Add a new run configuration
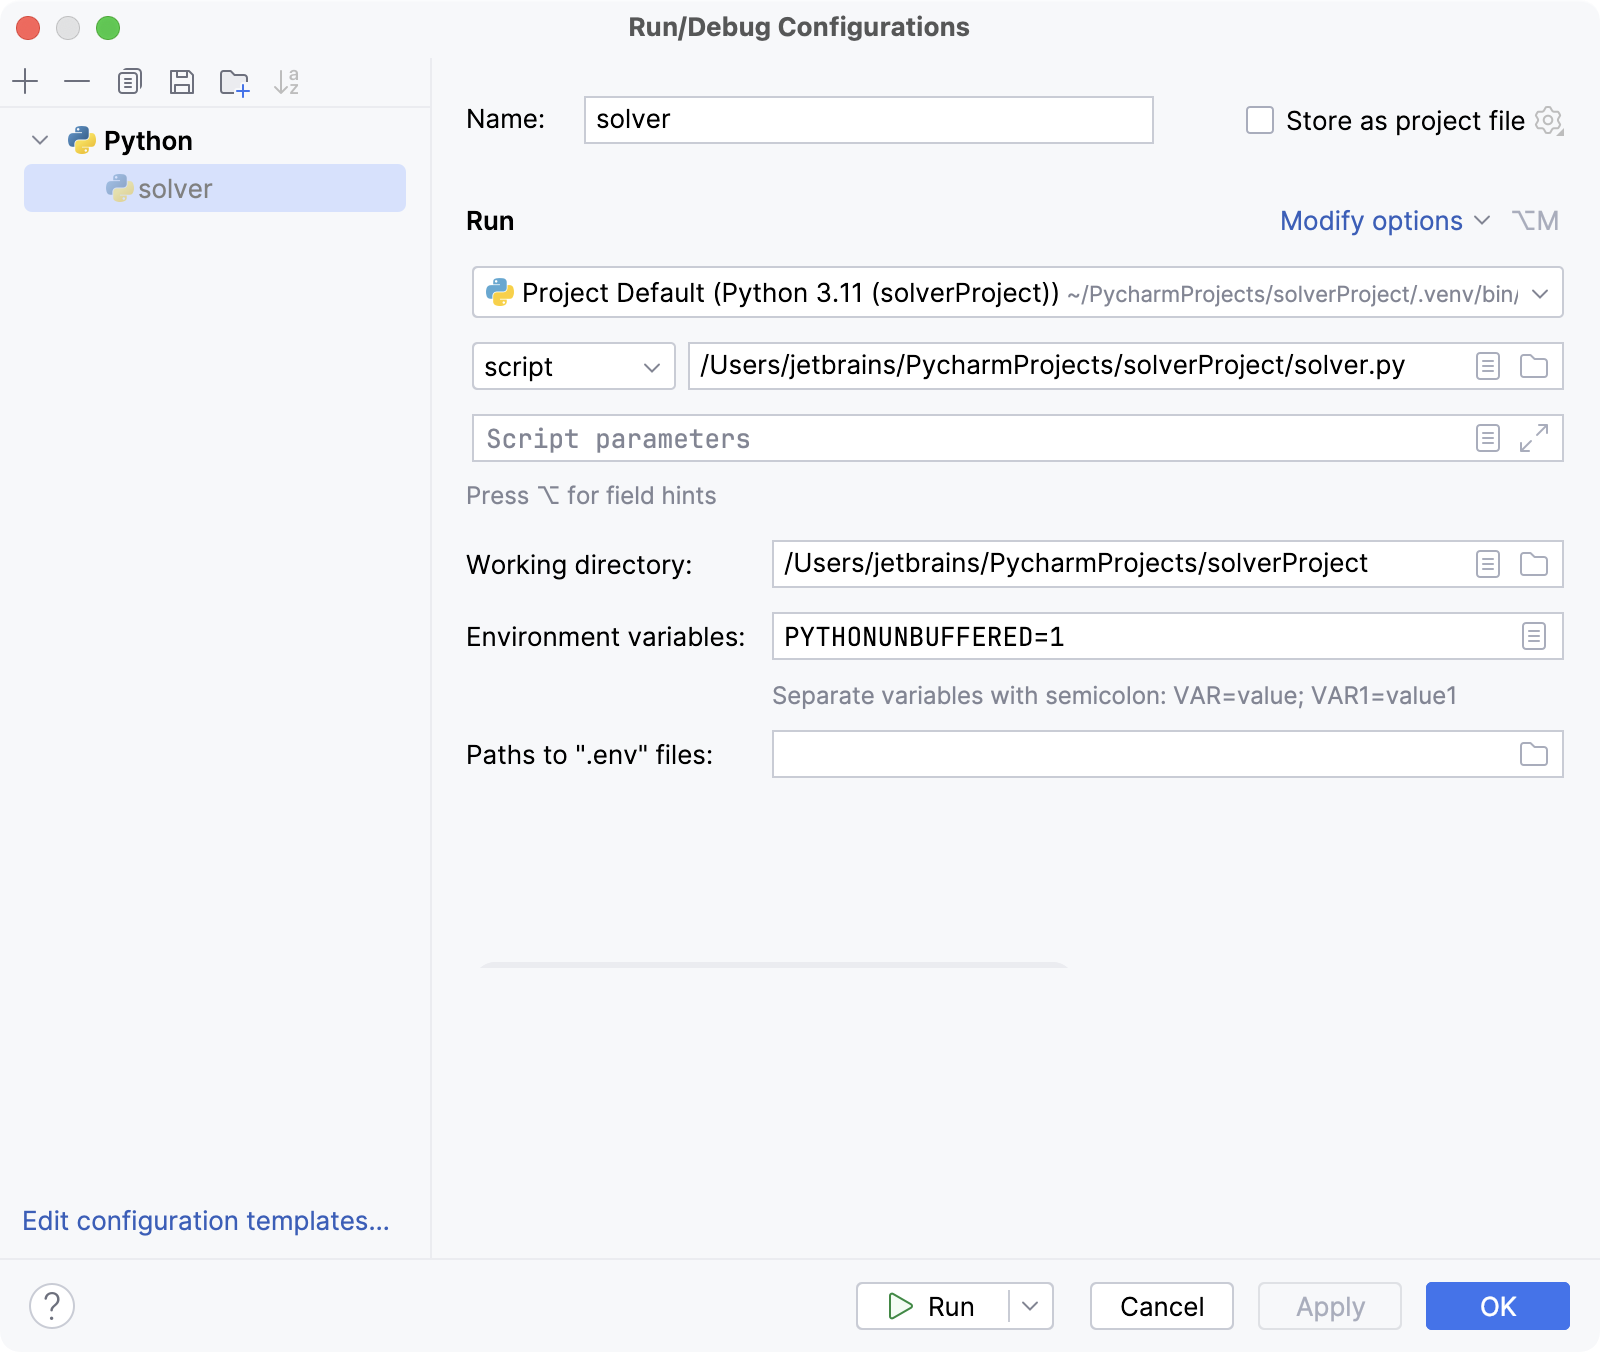Screen dimensions: 1600x1352 click(26, 82)
